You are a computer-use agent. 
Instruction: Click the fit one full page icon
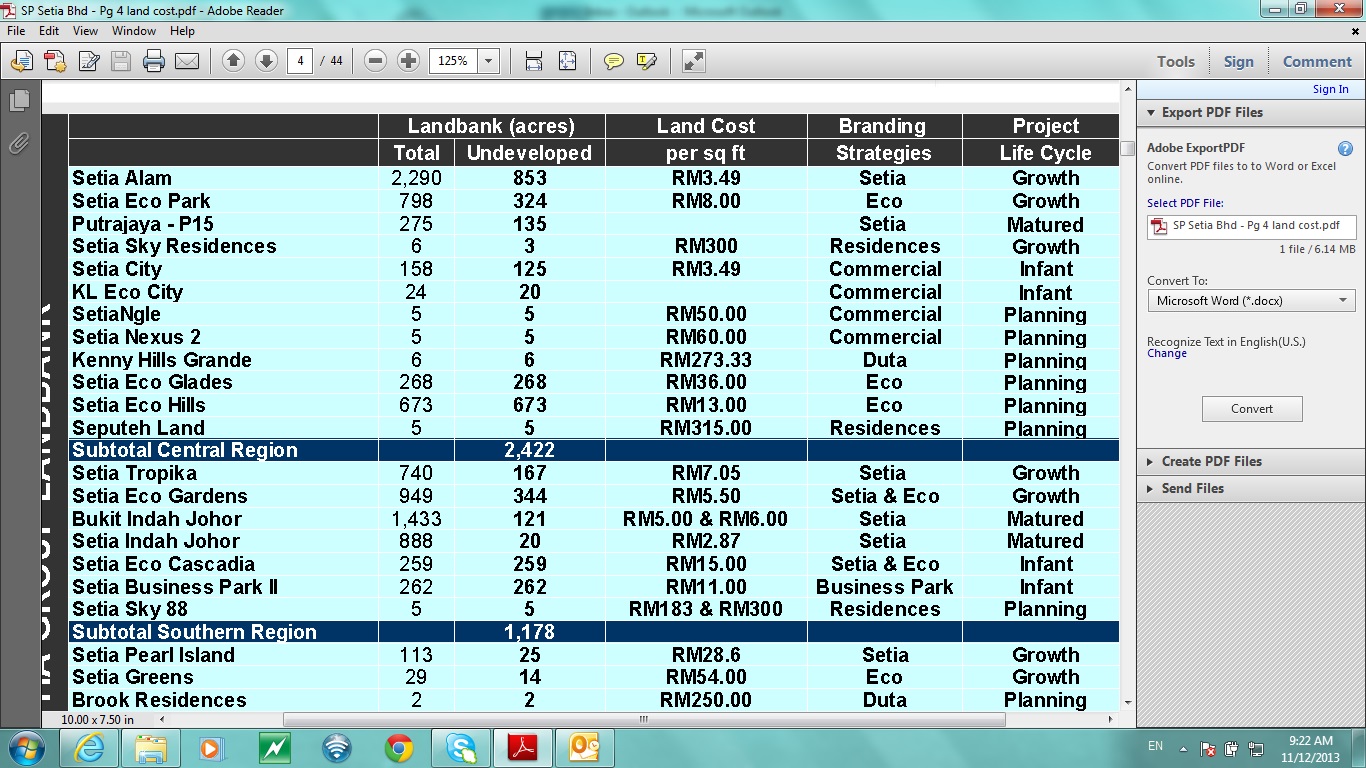[x=567, y=61]
